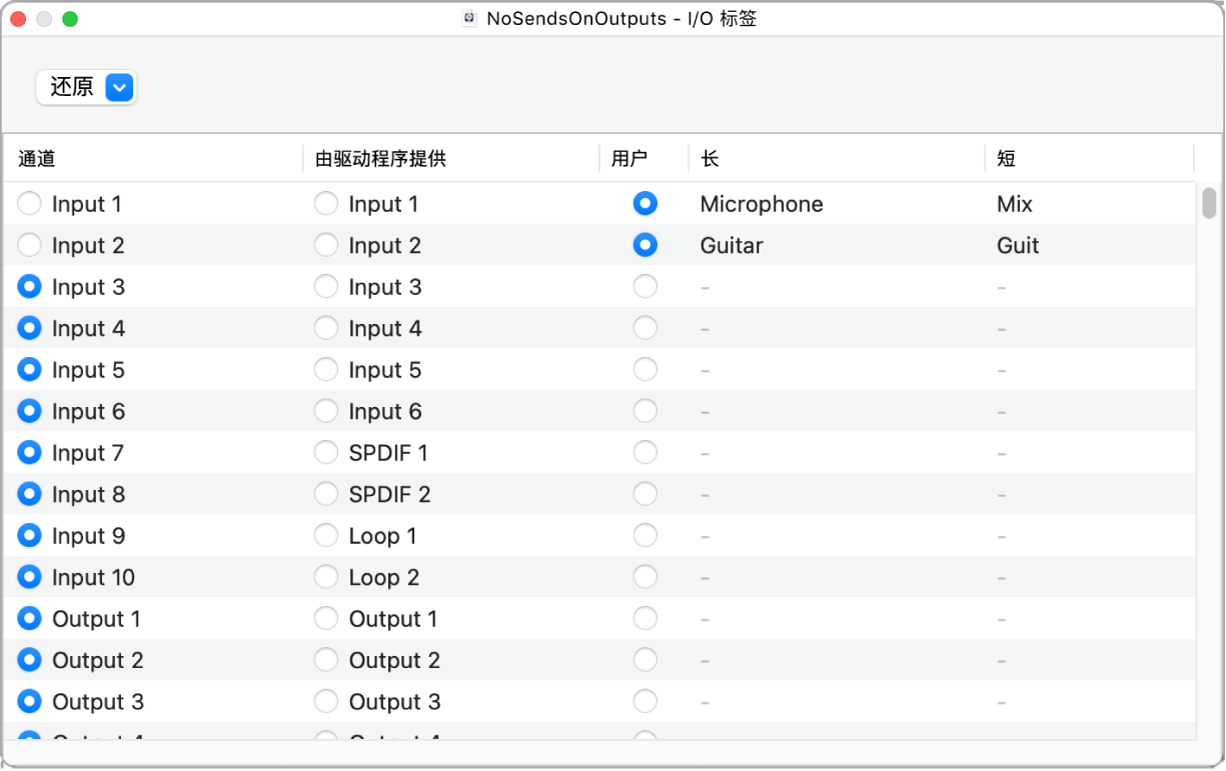This screenshot has height=771, width=1226.
Task: Click the document proxy icon in the title bar
Action: [468, 17]
